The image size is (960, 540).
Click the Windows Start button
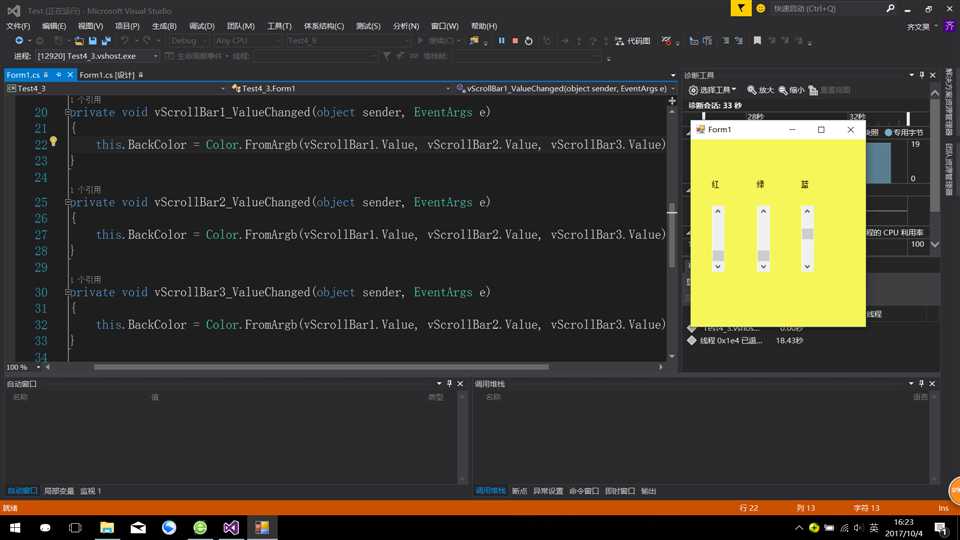[15, 527]
